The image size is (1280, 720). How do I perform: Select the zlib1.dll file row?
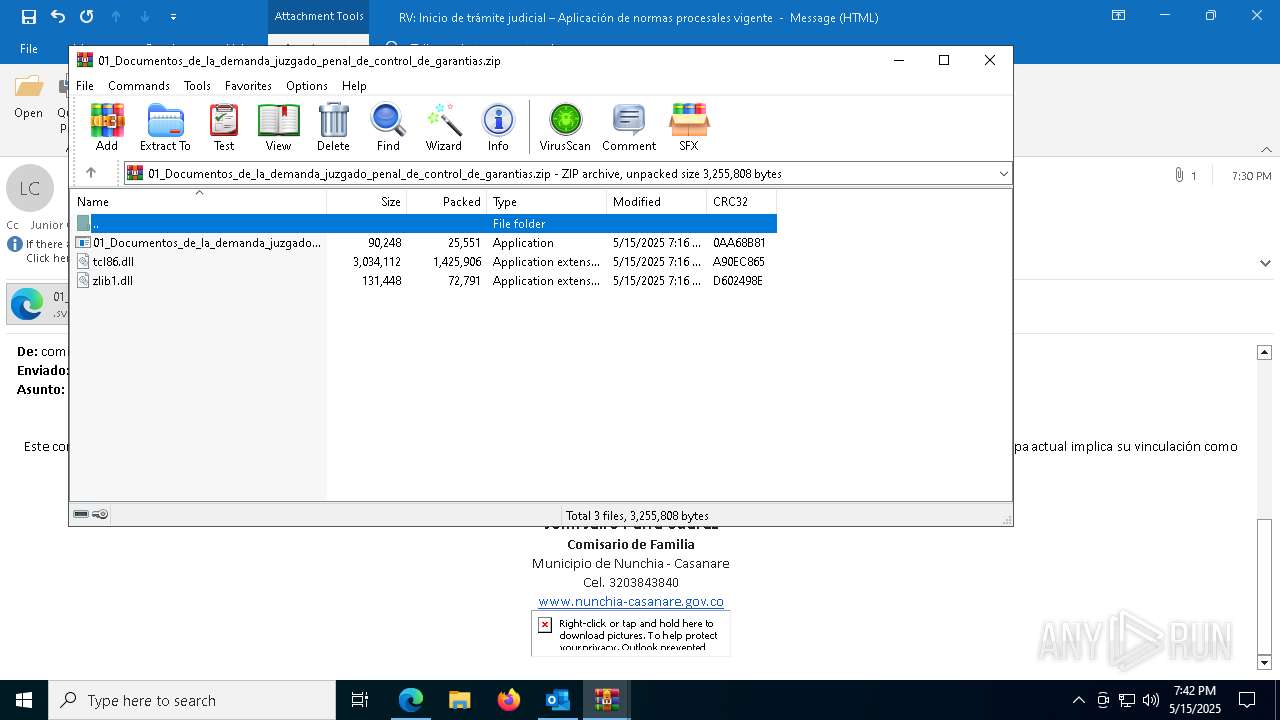tap(424, 281)
